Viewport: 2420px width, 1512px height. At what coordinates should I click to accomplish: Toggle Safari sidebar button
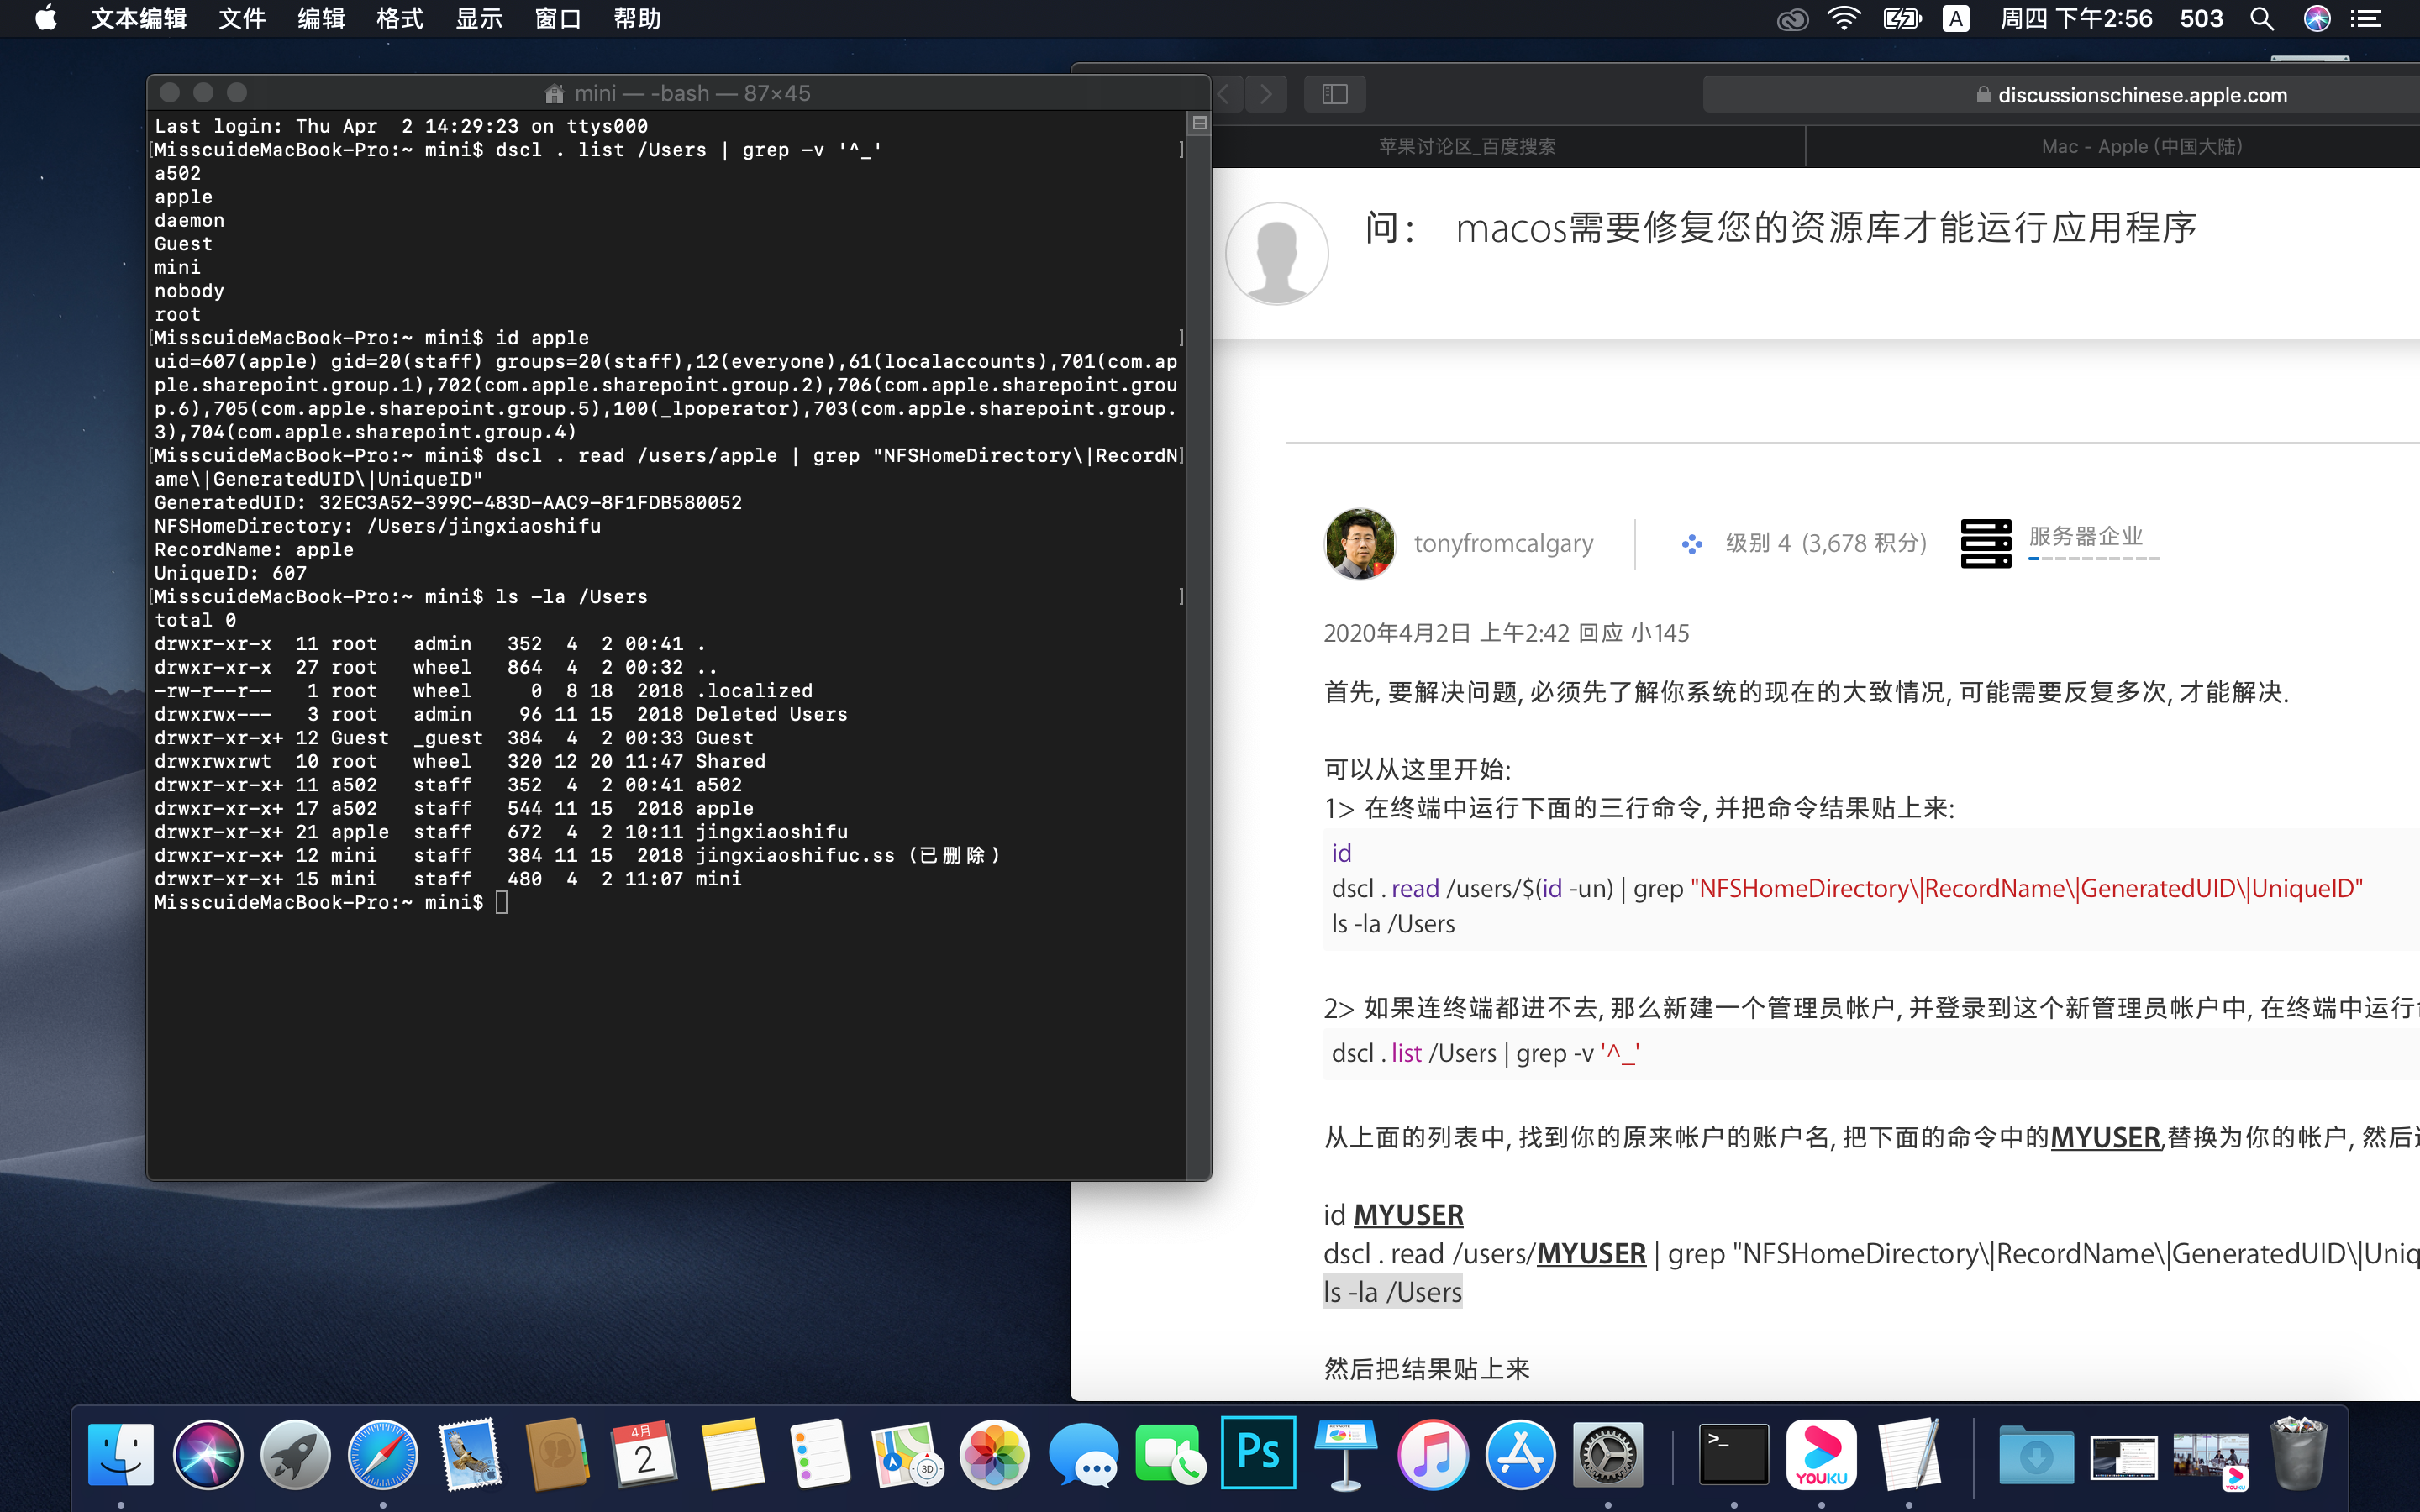pyautogui.click(x=1334, y=94)
